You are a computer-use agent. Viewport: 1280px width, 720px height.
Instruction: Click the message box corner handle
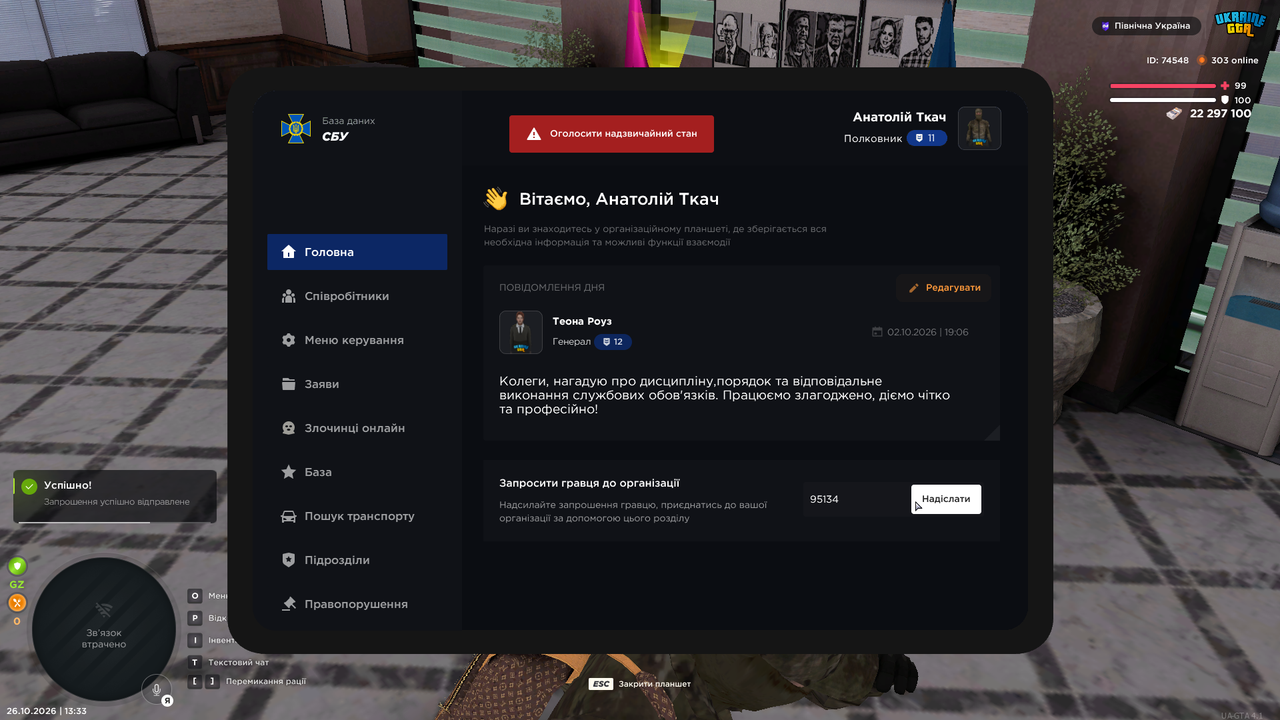tap(992, 433)
